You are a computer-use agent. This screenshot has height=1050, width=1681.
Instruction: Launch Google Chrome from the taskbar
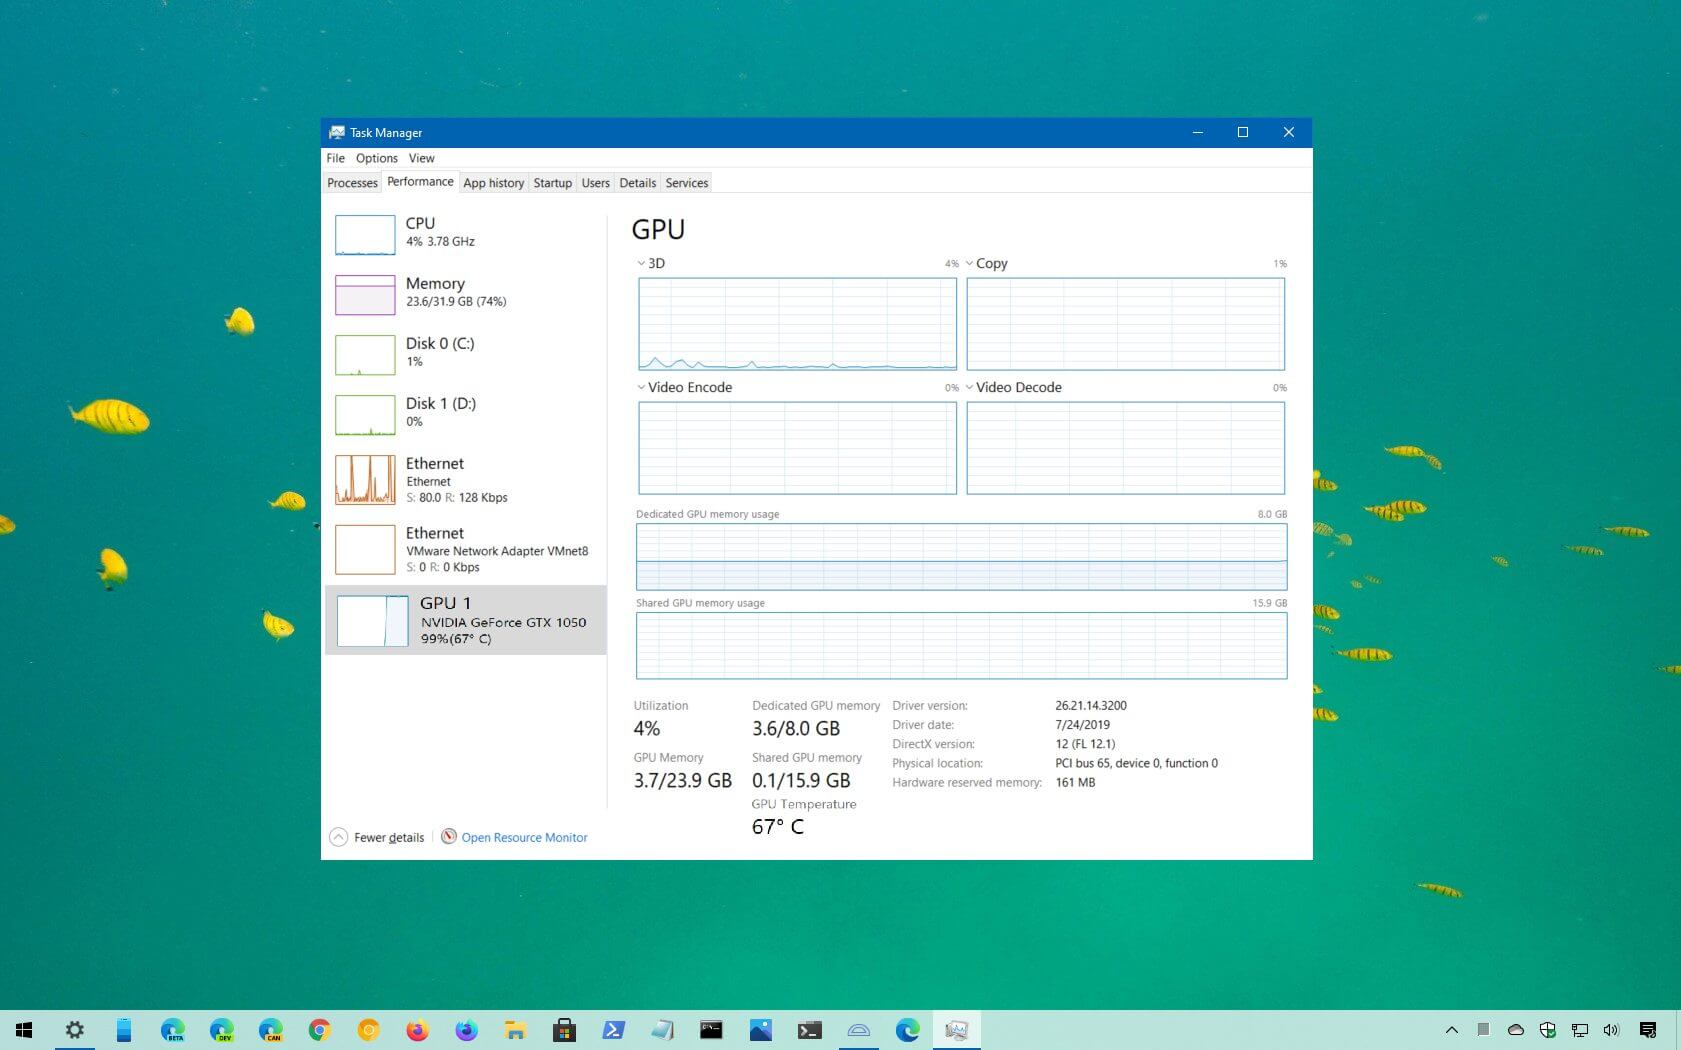click(x=318, y=1030)
